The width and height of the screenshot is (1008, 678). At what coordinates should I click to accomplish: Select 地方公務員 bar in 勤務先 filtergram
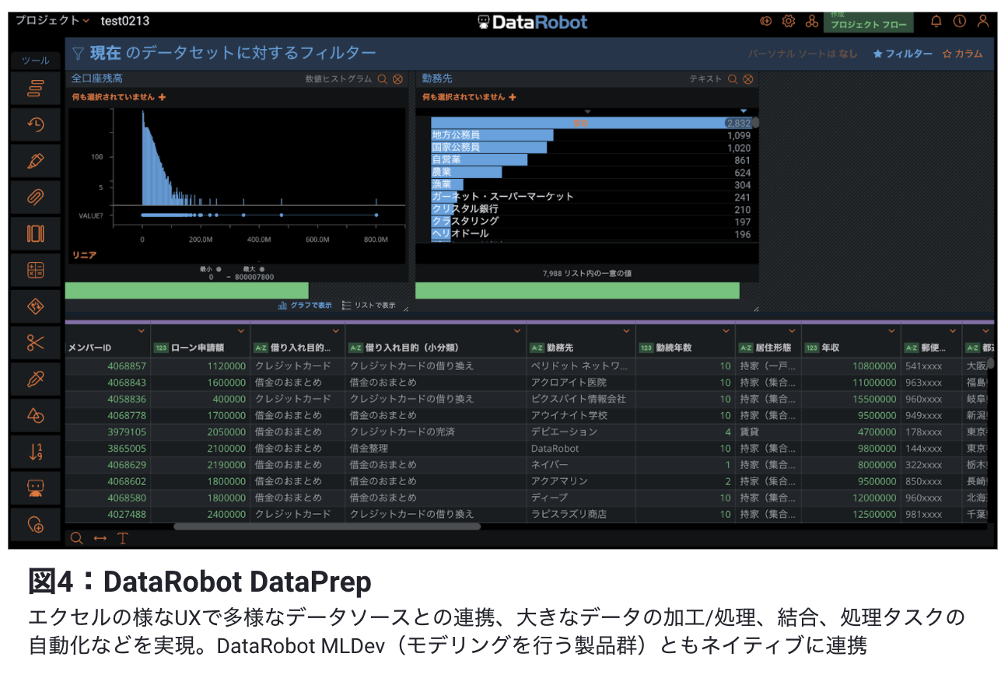(492, 135)
